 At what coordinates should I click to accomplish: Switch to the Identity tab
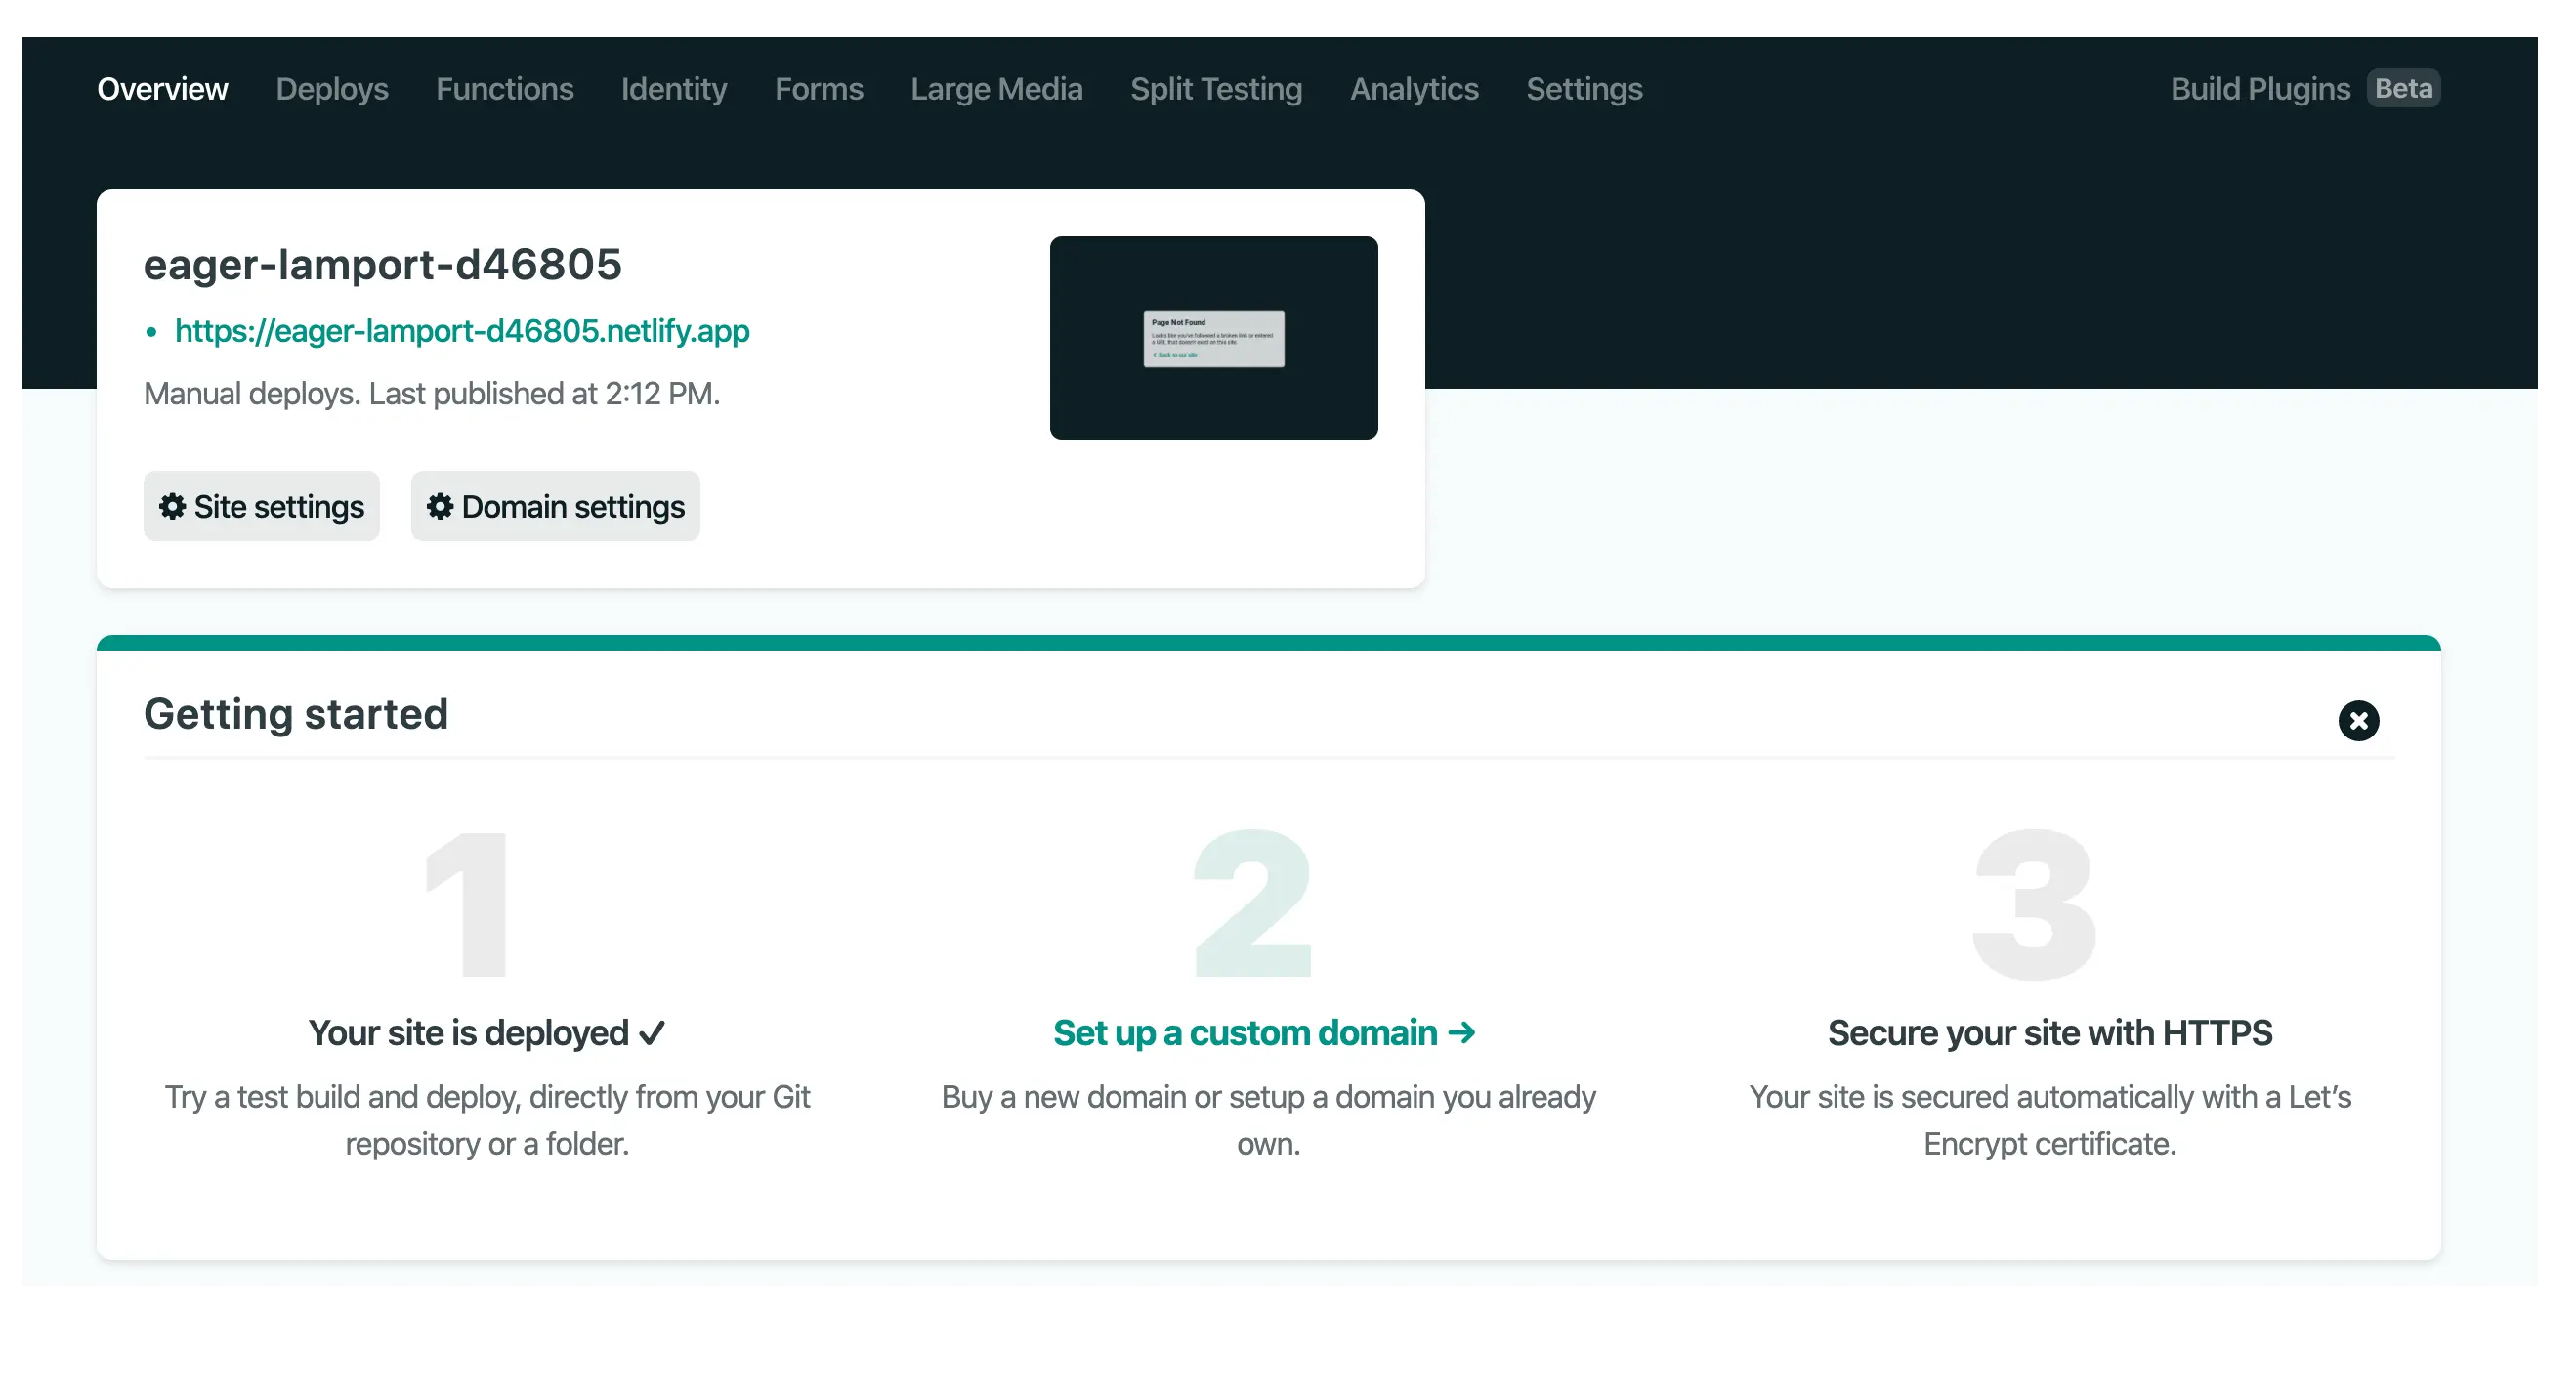[x=673, y=89]
